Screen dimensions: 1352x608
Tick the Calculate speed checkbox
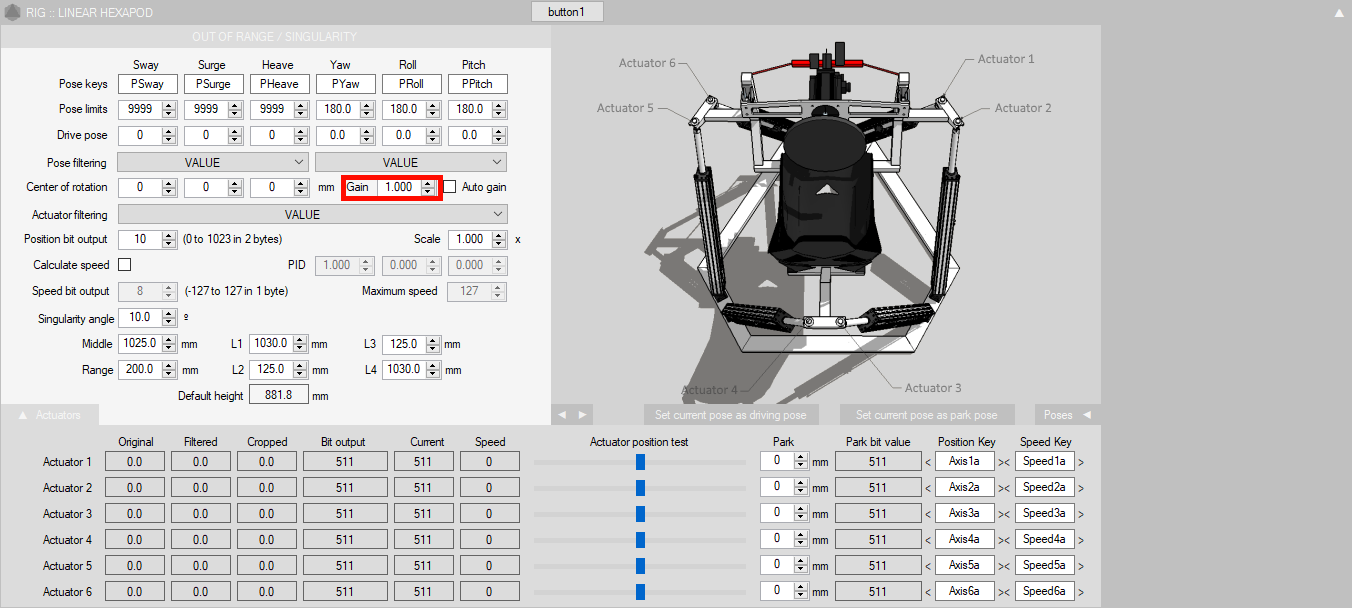coord(125,265)
